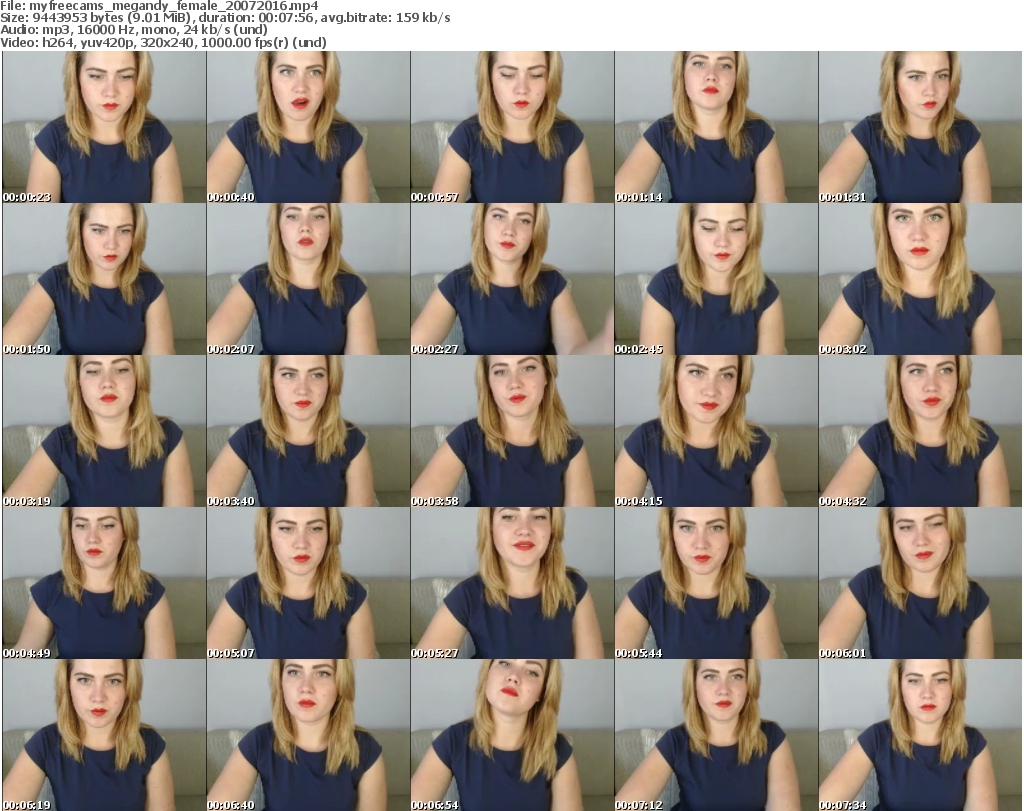Open the thumbnail stamped 00:04:32
Screen dimensions: 1024x811
coord(920,432)
